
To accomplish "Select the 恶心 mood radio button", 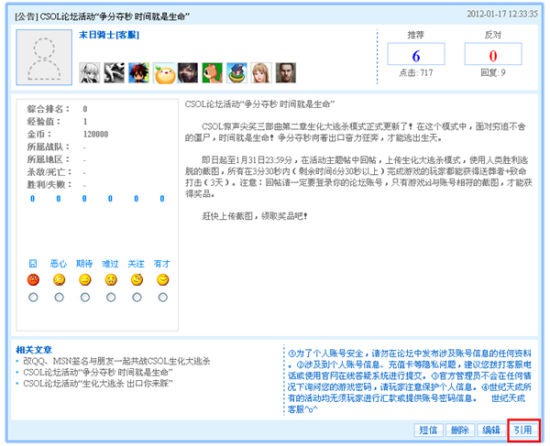I will (59, 297).
